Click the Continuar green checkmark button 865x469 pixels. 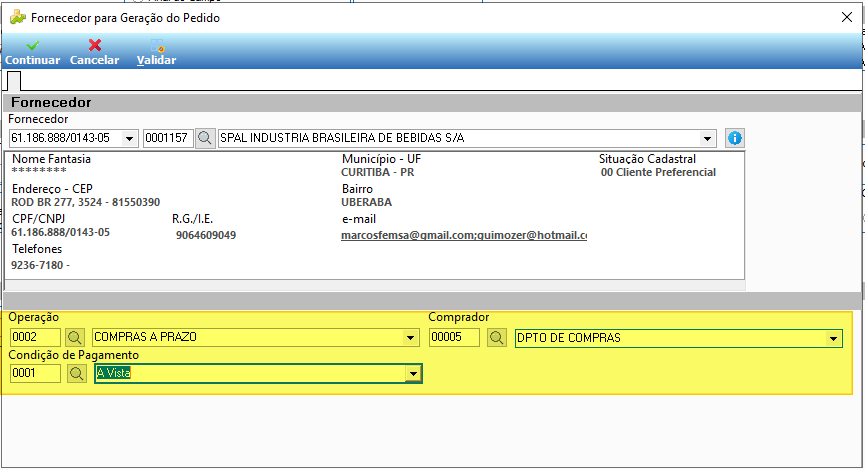tap(33, 52)
